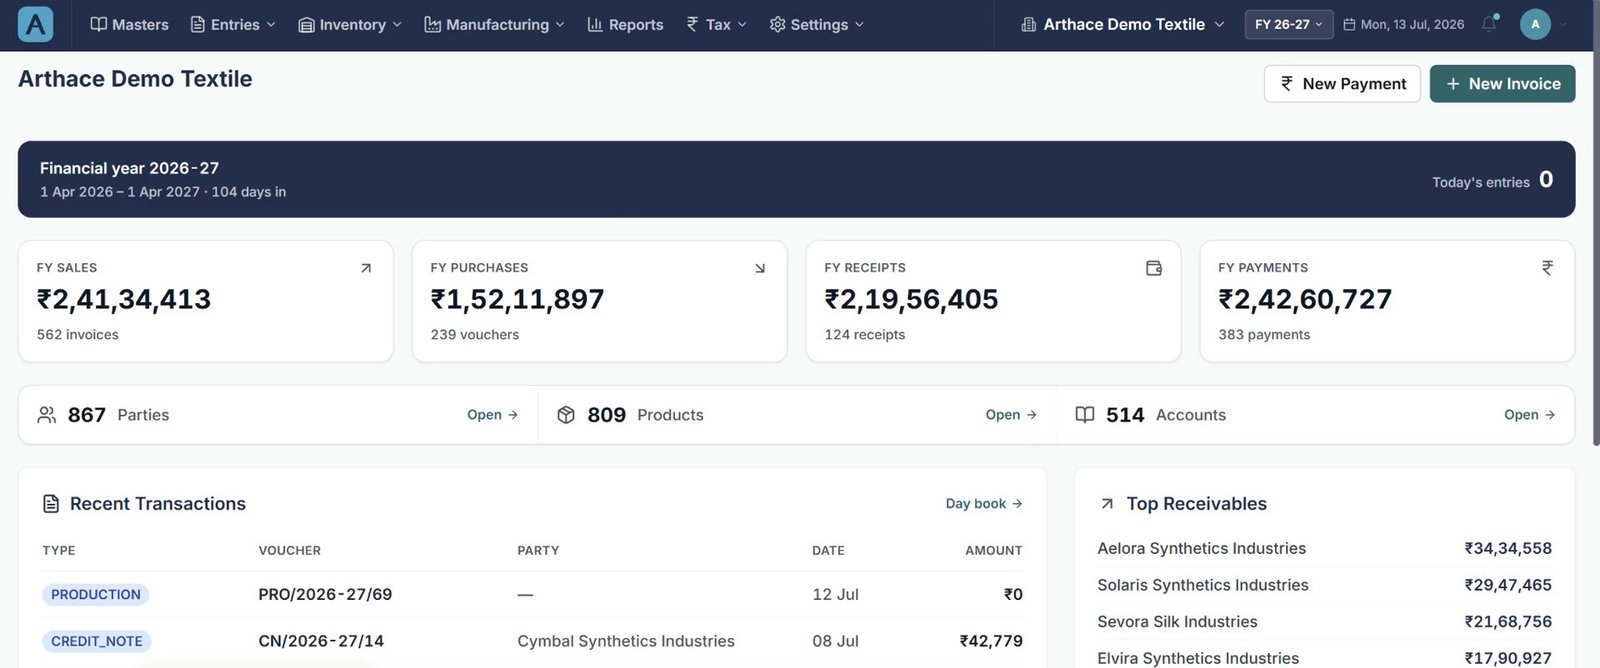Click party Cymbal Synthetics Industries
Viewport: 1600px width, 668px height.
click(x=626, y=641)
